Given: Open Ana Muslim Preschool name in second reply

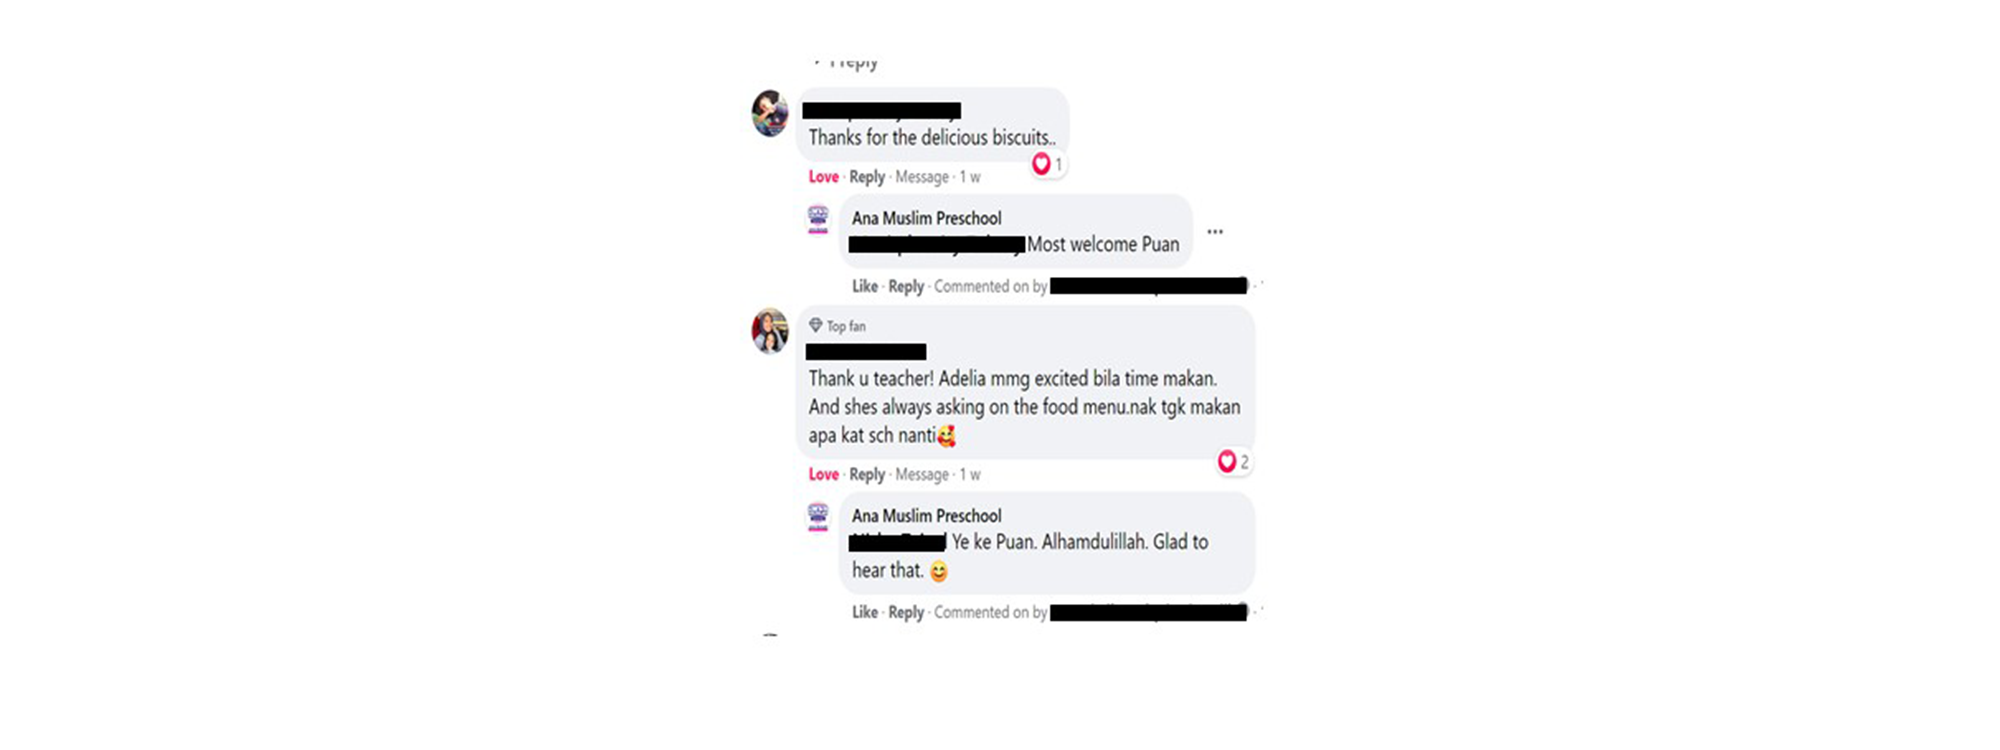Looking at the screenshot, I should [926, 516].
